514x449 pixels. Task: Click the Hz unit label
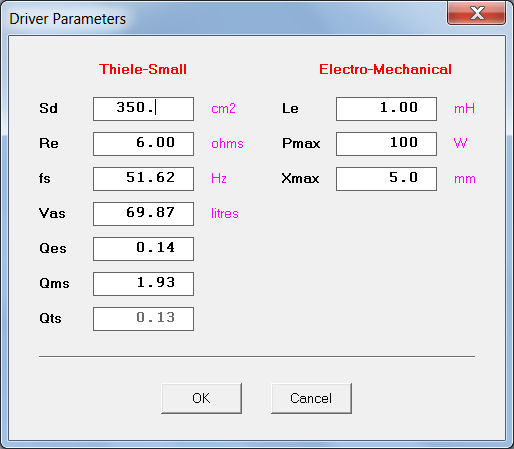pos(219,179)
